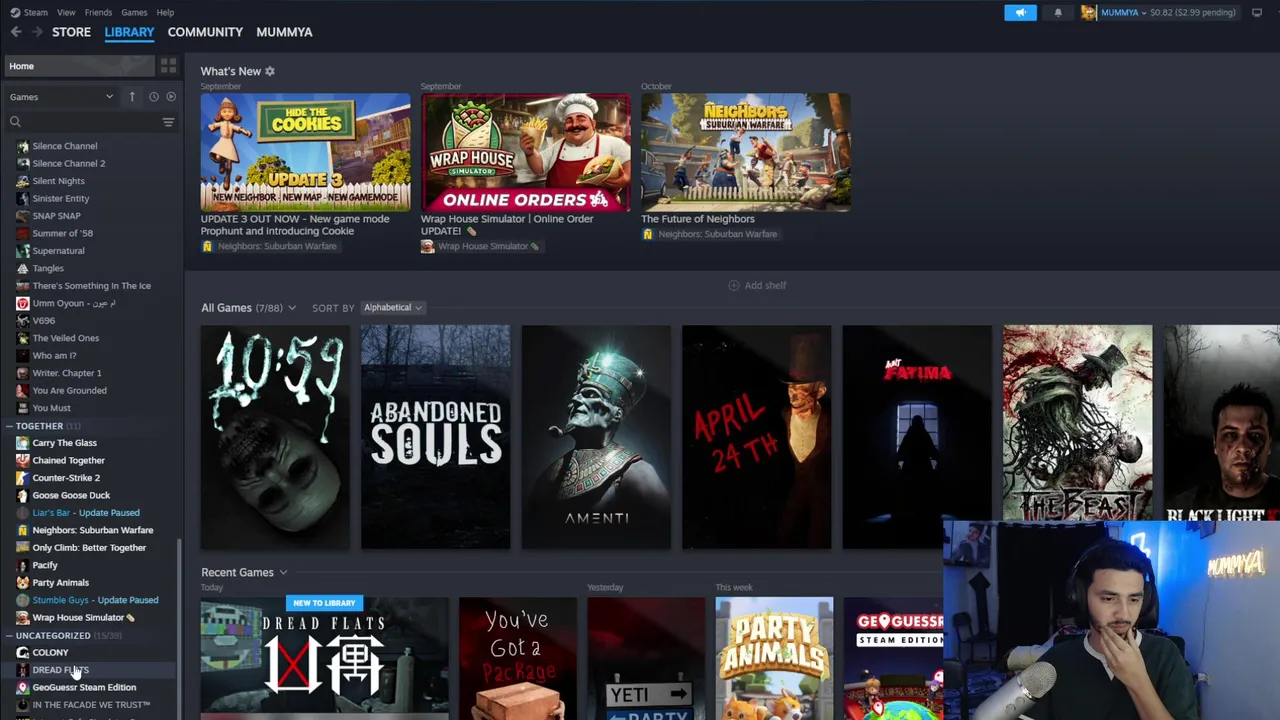
Task: Collapse the UNCATEGORIZED category
Action: (x=9, y=635)
